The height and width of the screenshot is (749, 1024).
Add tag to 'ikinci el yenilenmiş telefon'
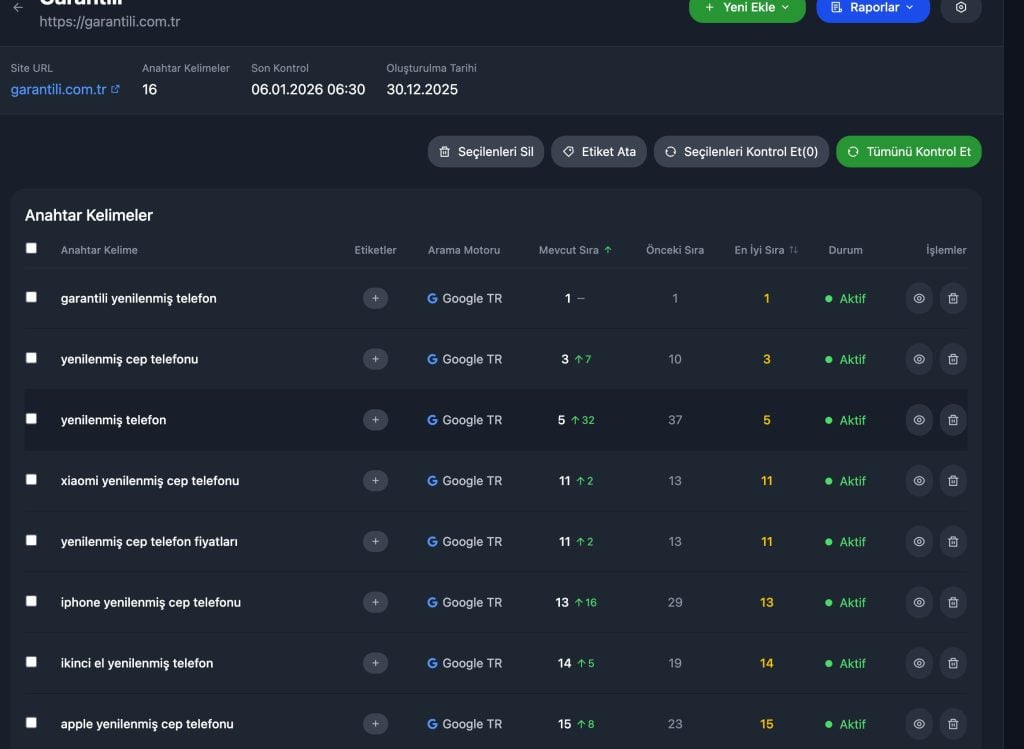click(375, 663)
